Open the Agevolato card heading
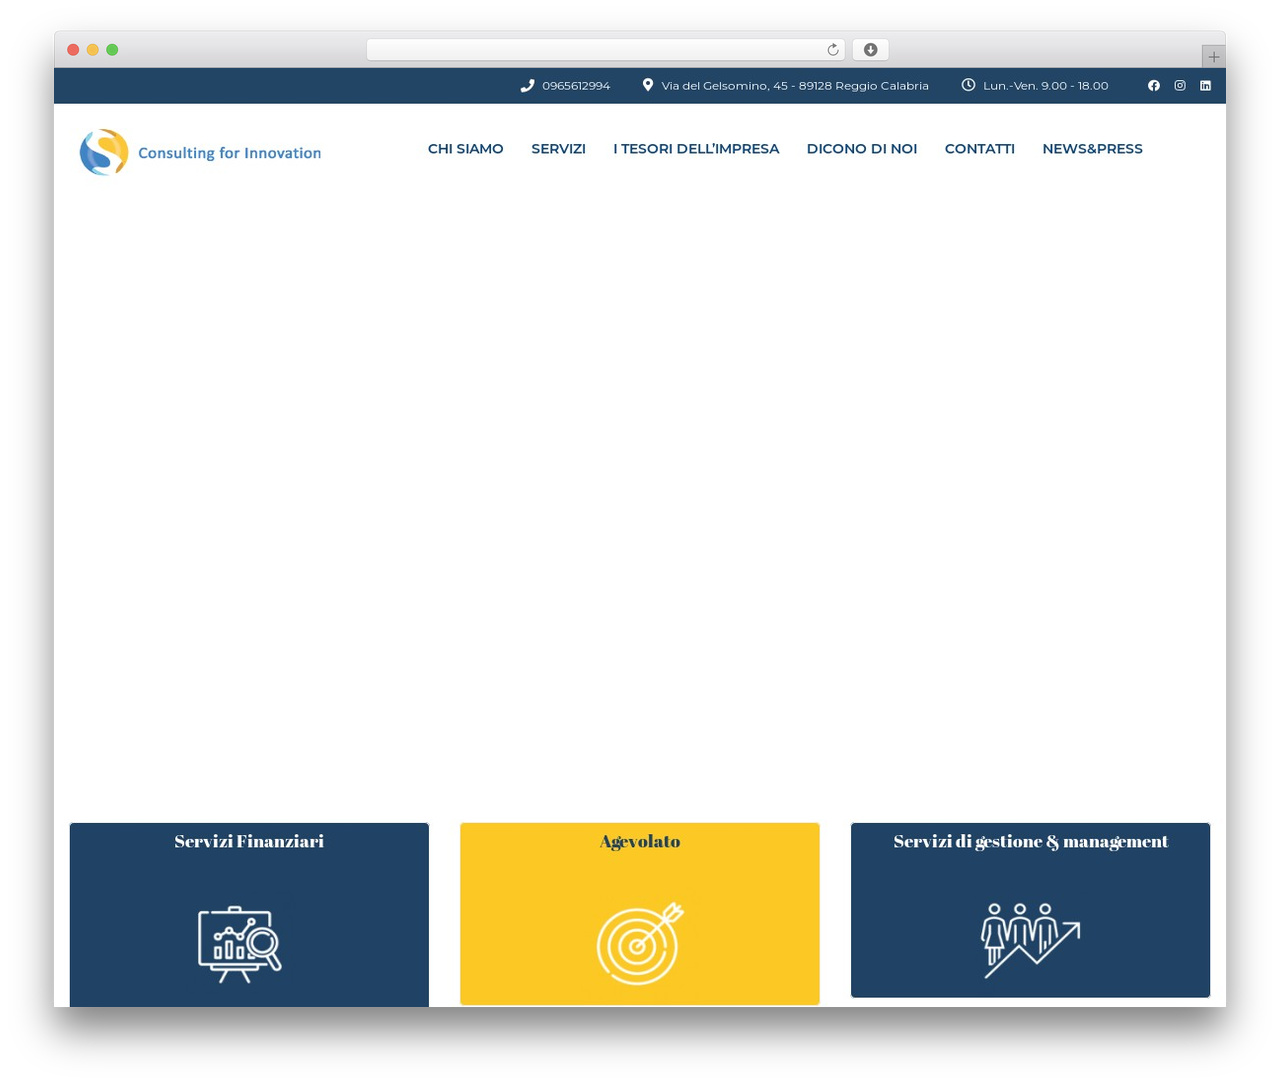The image size is (1280, 1084). (x=640, y=842)
